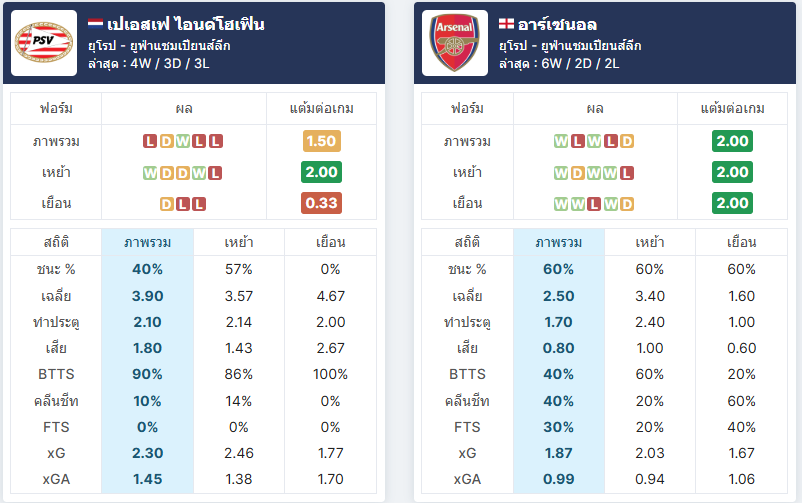The width and height of the screenshot is (802, 503).
Task: Click first L badge in PSV overall form
Action: tap(150, 141)
